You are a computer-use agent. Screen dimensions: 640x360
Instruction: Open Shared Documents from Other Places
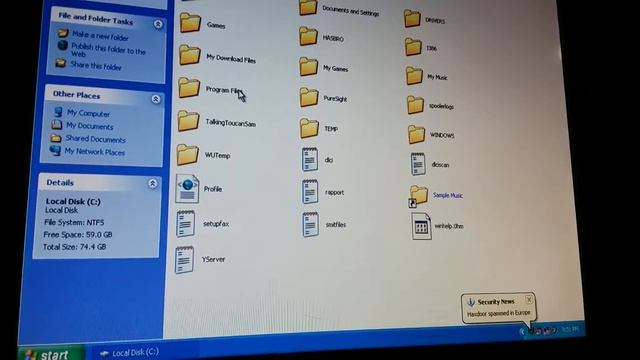click(96, 139)
